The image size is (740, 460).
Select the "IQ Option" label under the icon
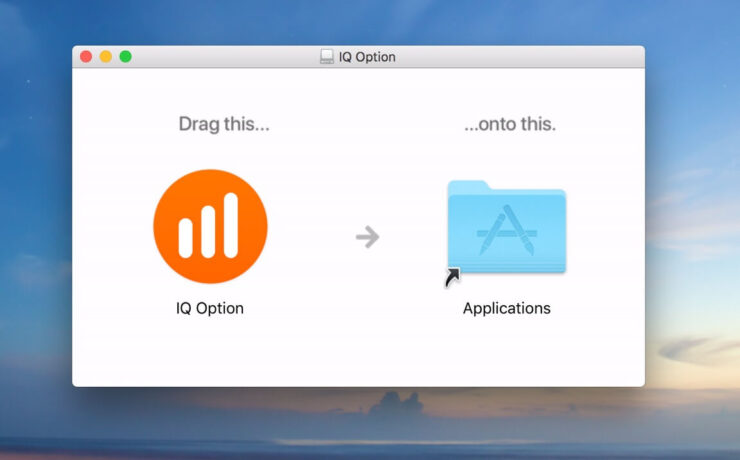[x=210, y=308]
